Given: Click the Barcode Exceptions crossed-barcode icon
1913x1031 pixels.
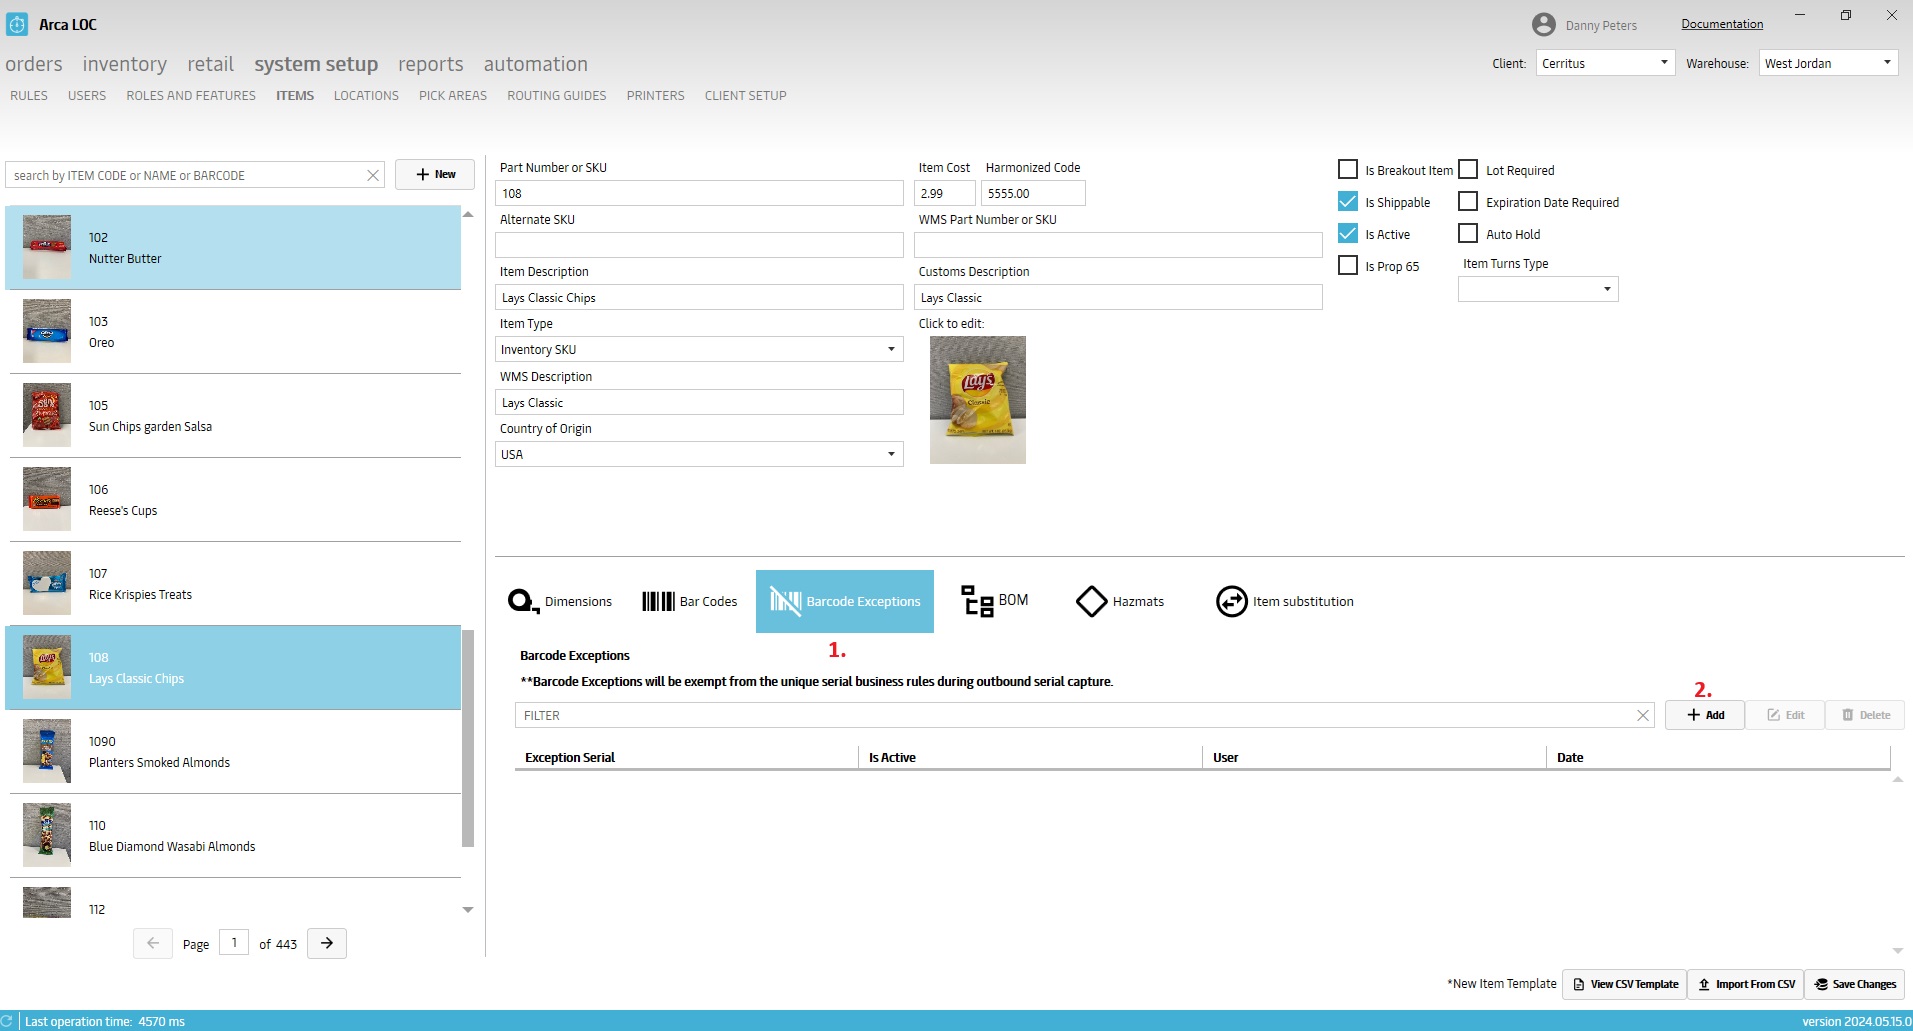Looking at the screenshot, I should 785,601.
